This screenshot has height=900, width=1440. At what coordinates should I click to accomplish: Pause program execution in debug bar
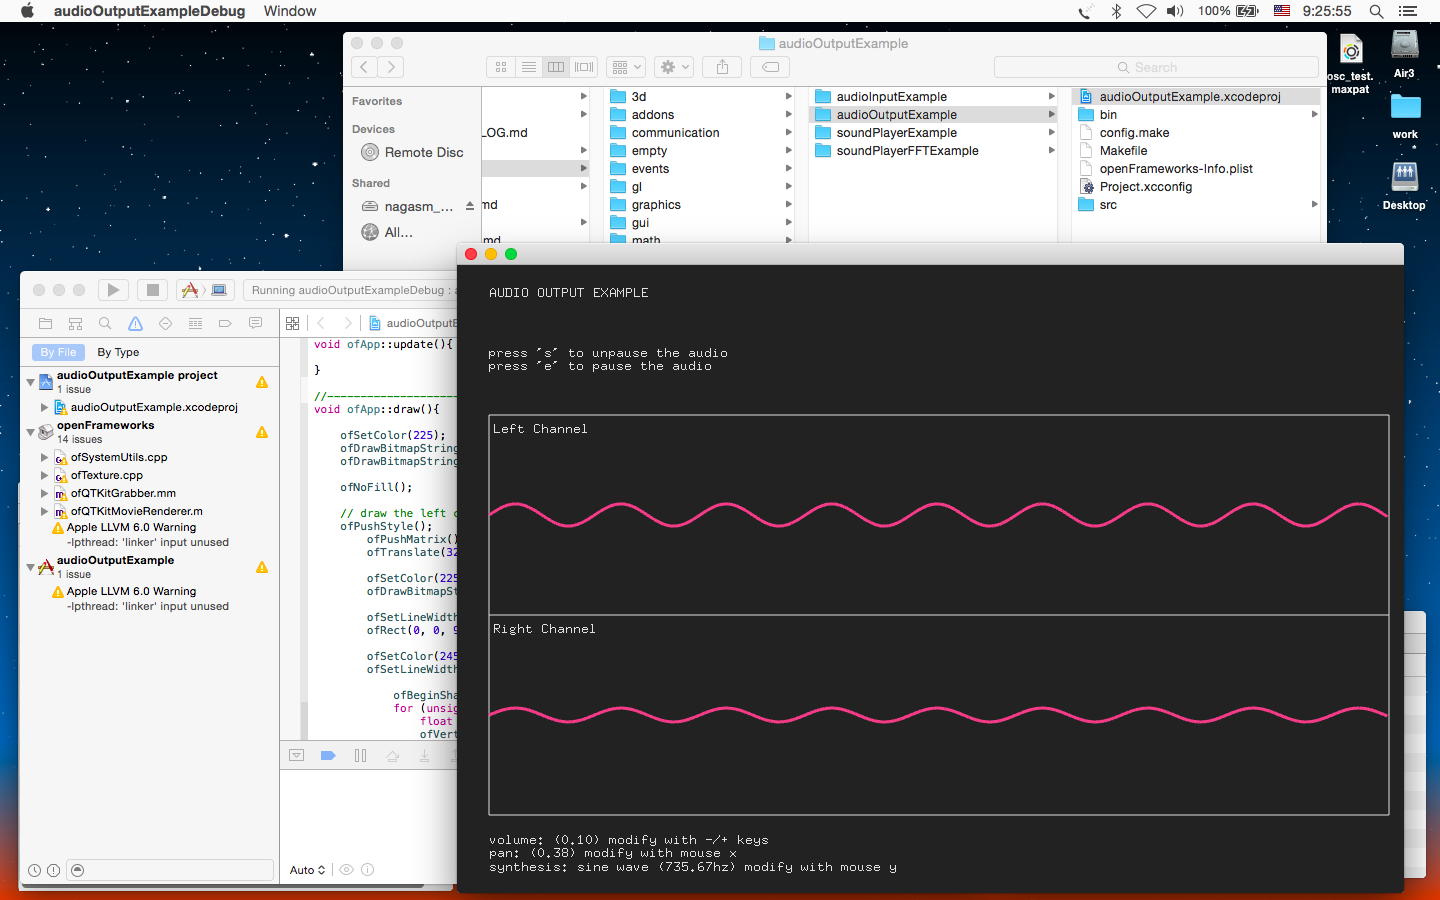pos(360,756)
